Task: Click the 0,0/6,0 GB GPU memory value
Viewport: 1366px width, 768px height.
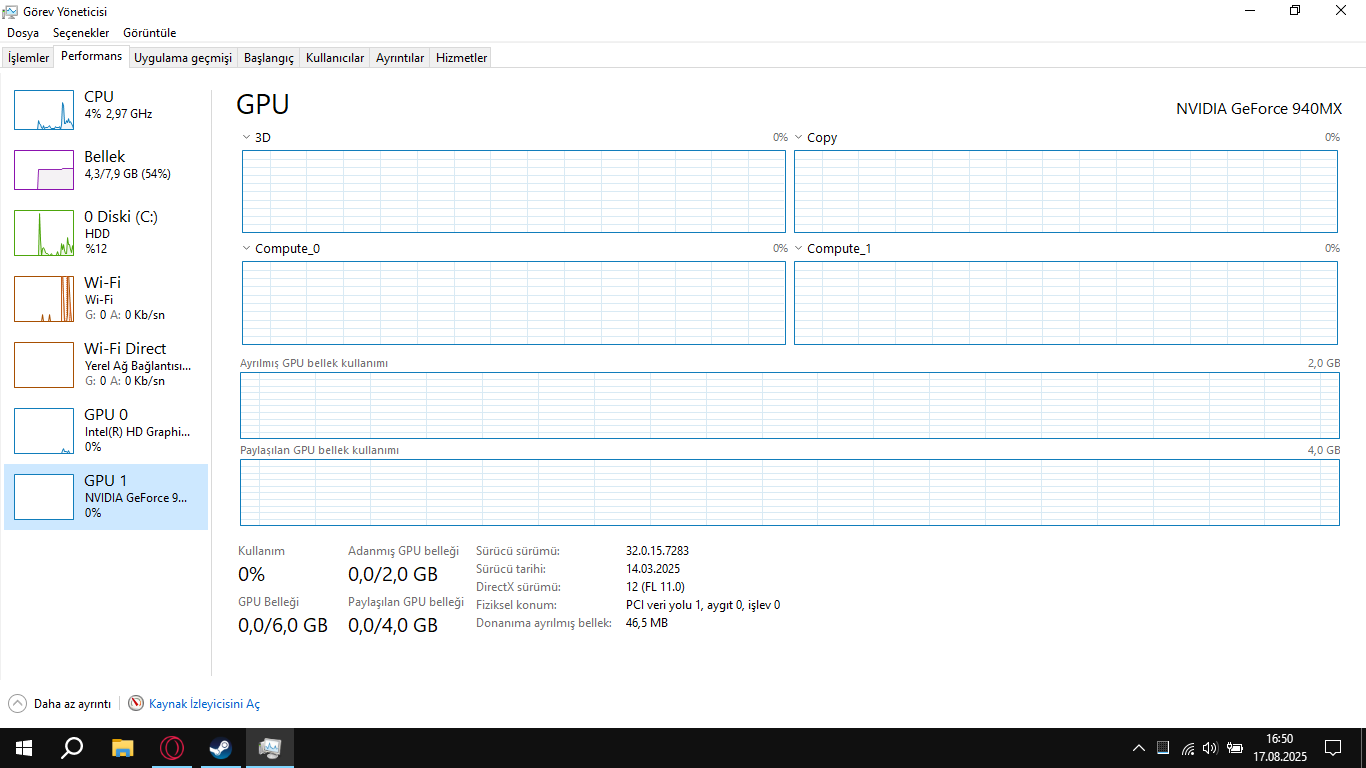Action: (x=283, y=626)
